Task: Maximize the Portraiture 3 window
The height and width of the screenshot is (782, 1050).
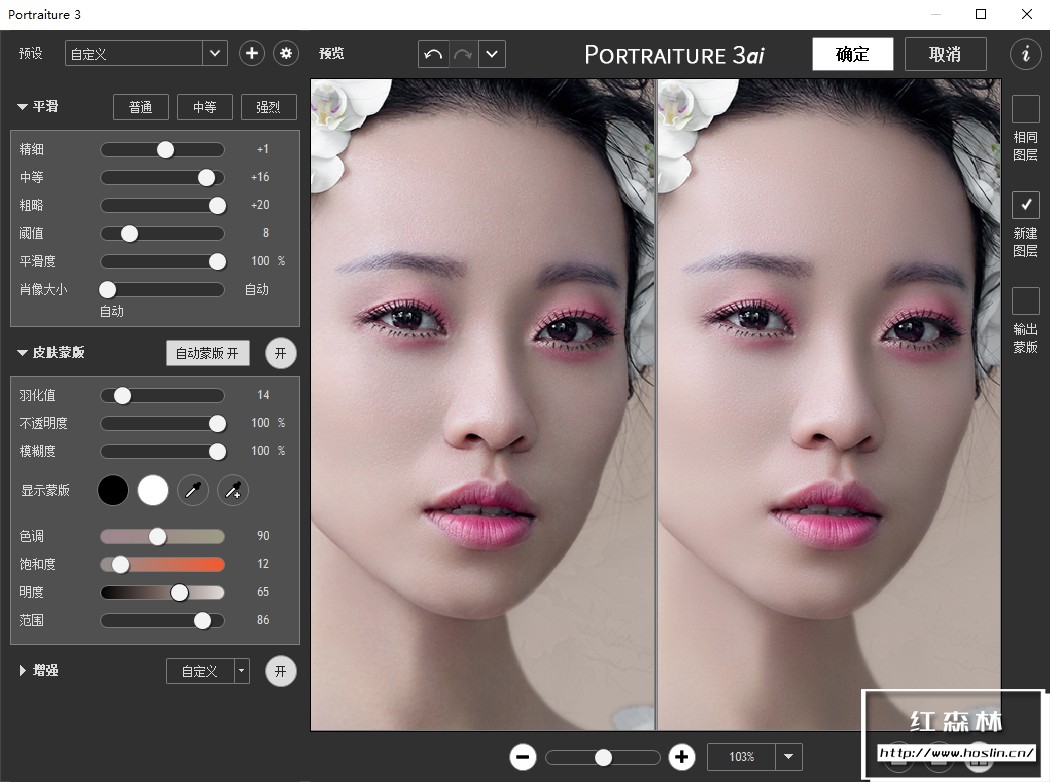Action: click(981, 14)
